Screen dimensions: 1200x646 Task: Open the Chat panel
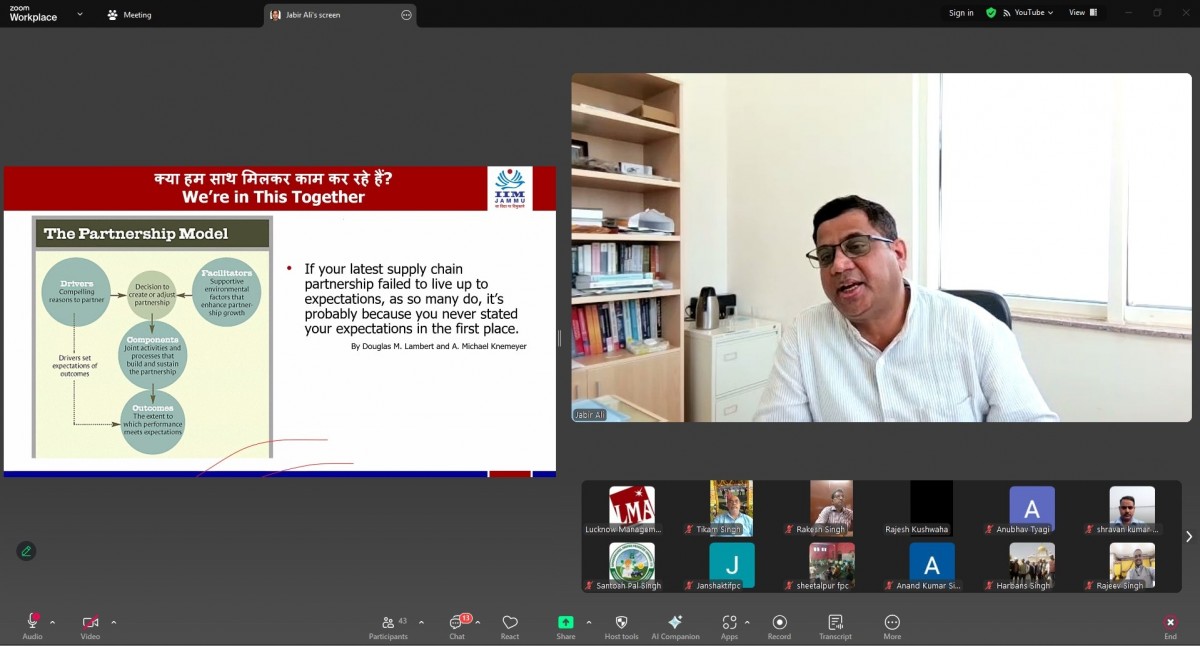tap(457, 626)
